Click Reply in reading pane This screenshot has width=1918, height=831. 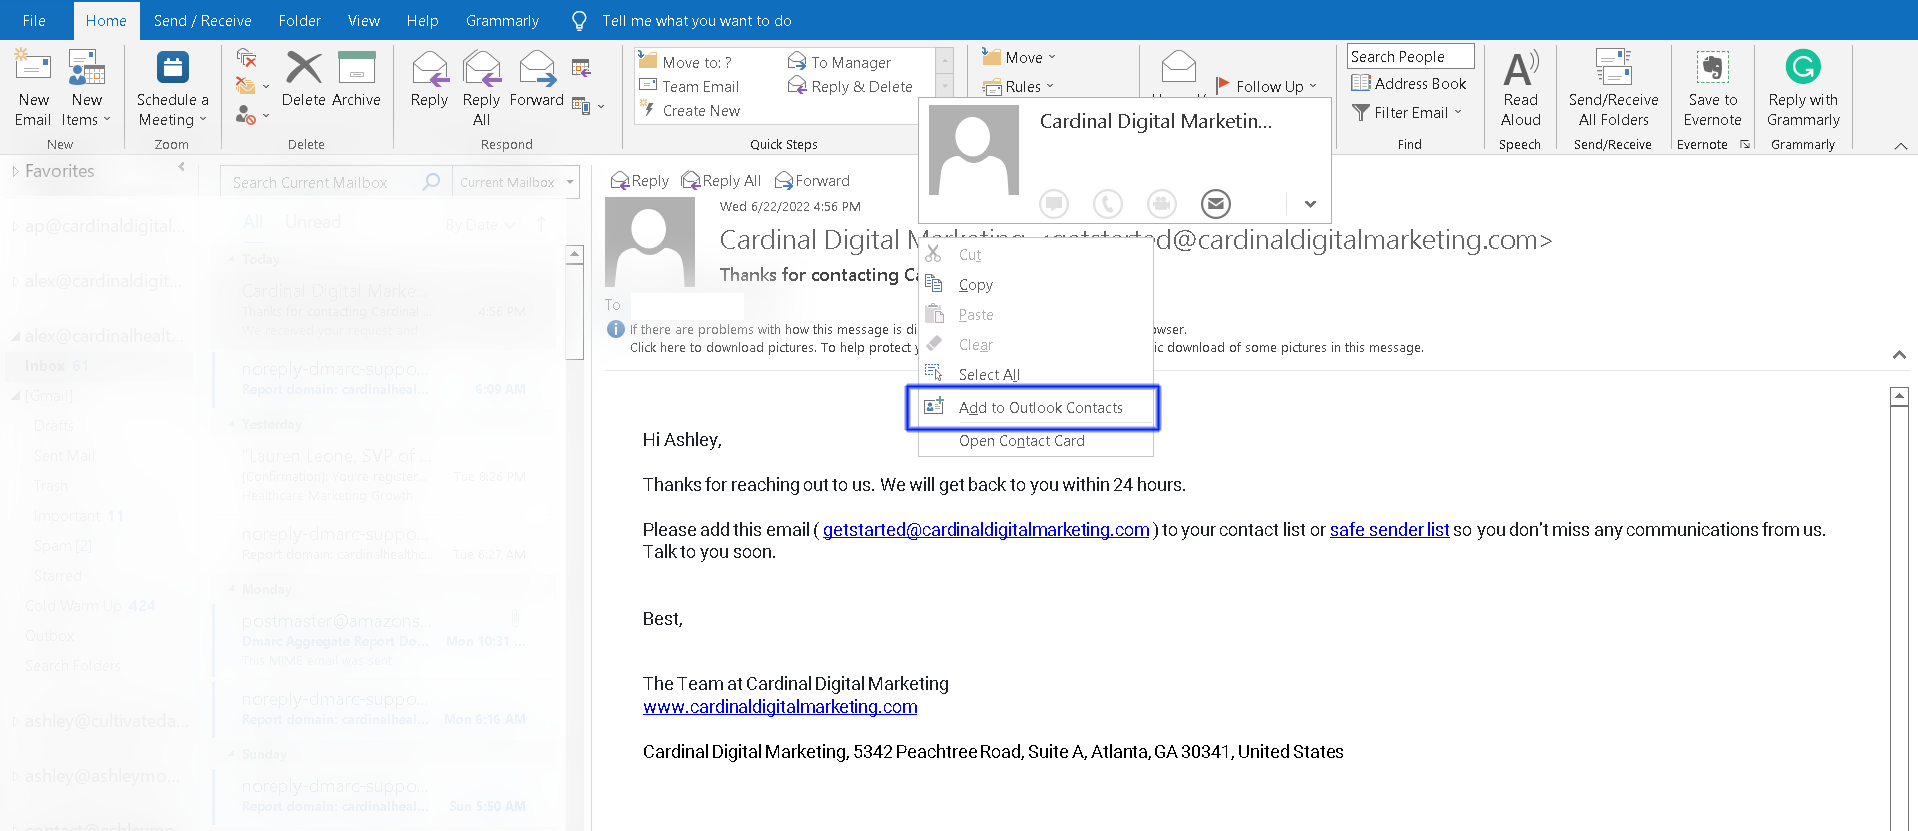point(640,180)
